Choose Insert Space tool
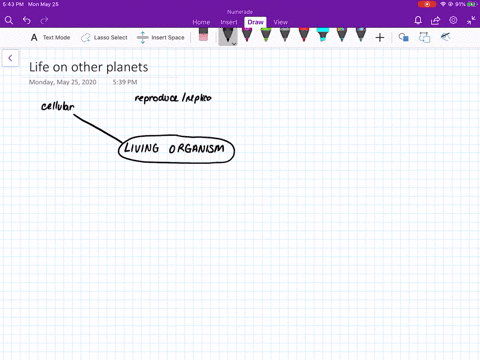This screenshot has height=360, width=480. coord(161,37)
